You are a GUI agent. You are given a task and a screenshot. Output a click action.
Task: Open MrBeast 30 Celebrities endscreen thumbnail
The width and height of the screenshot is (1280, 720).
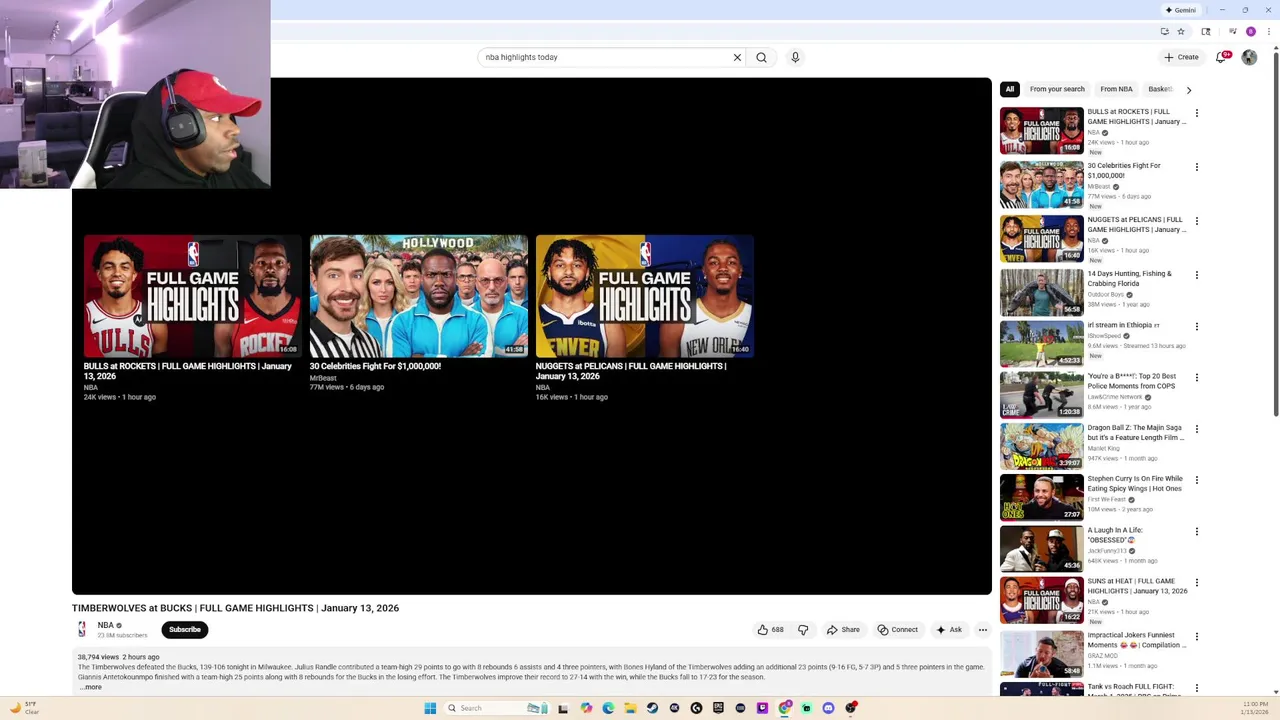point(418,296)
